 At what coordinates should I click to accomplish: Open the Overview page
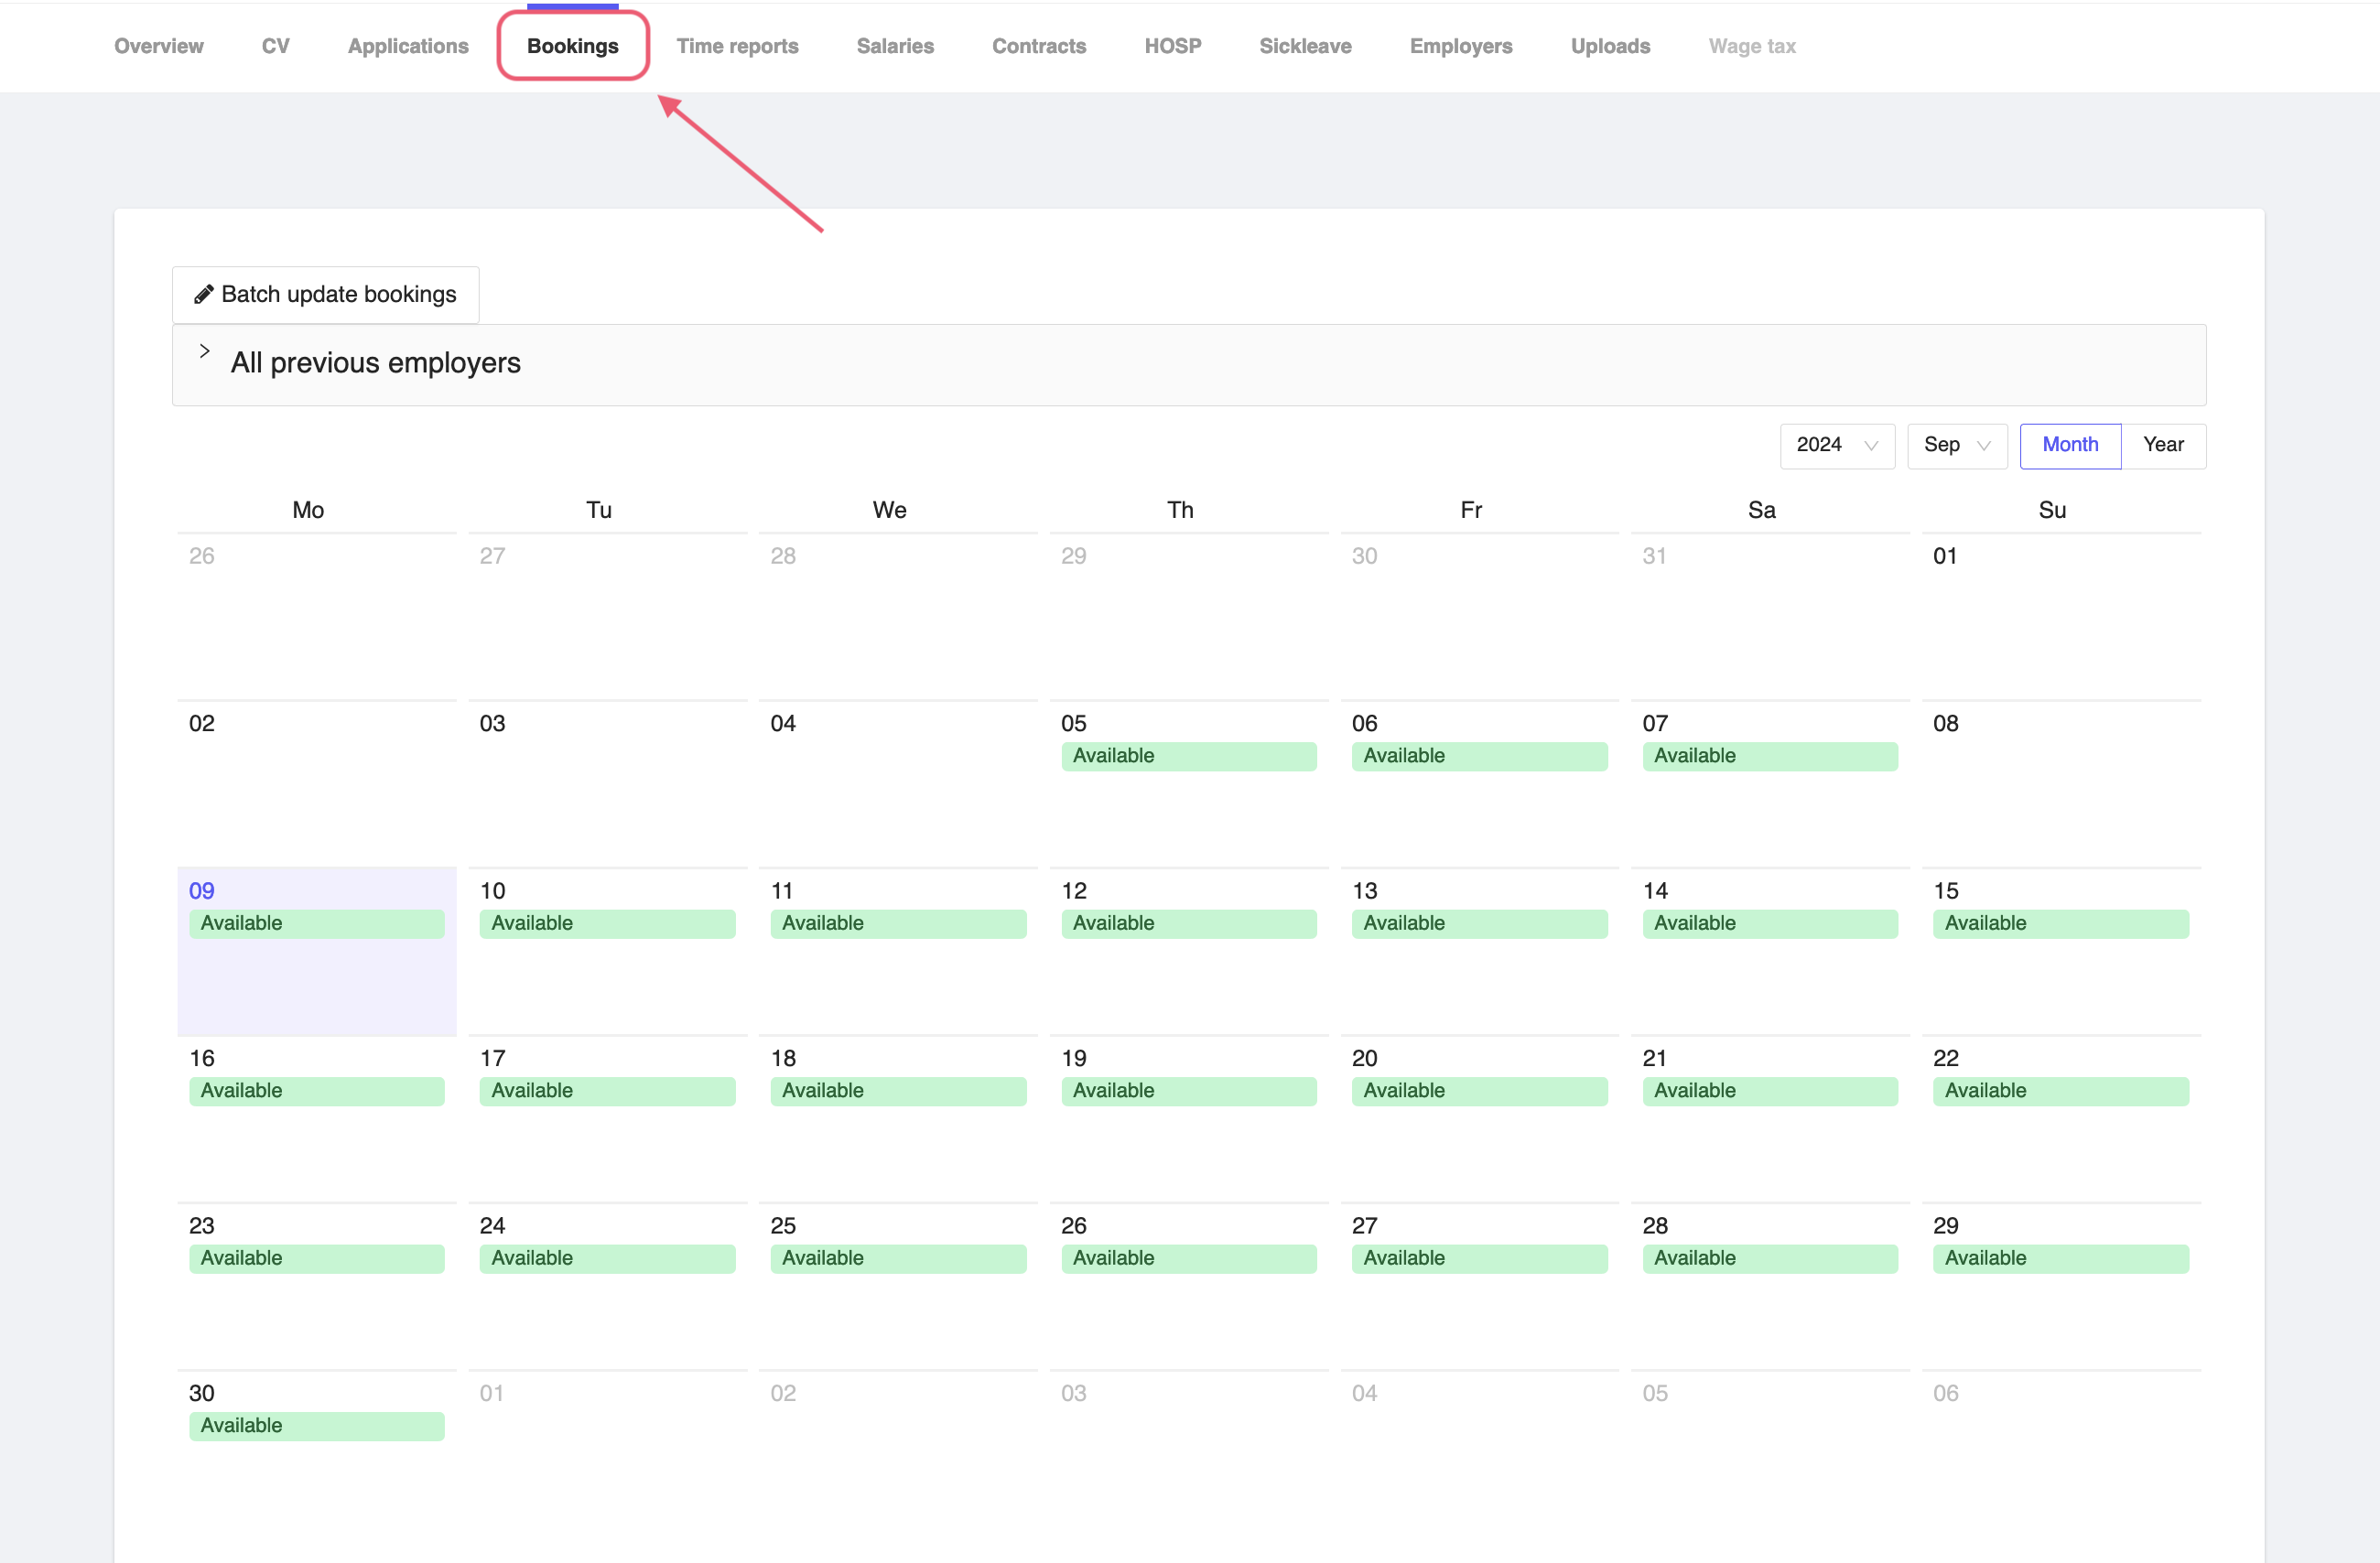158,46
